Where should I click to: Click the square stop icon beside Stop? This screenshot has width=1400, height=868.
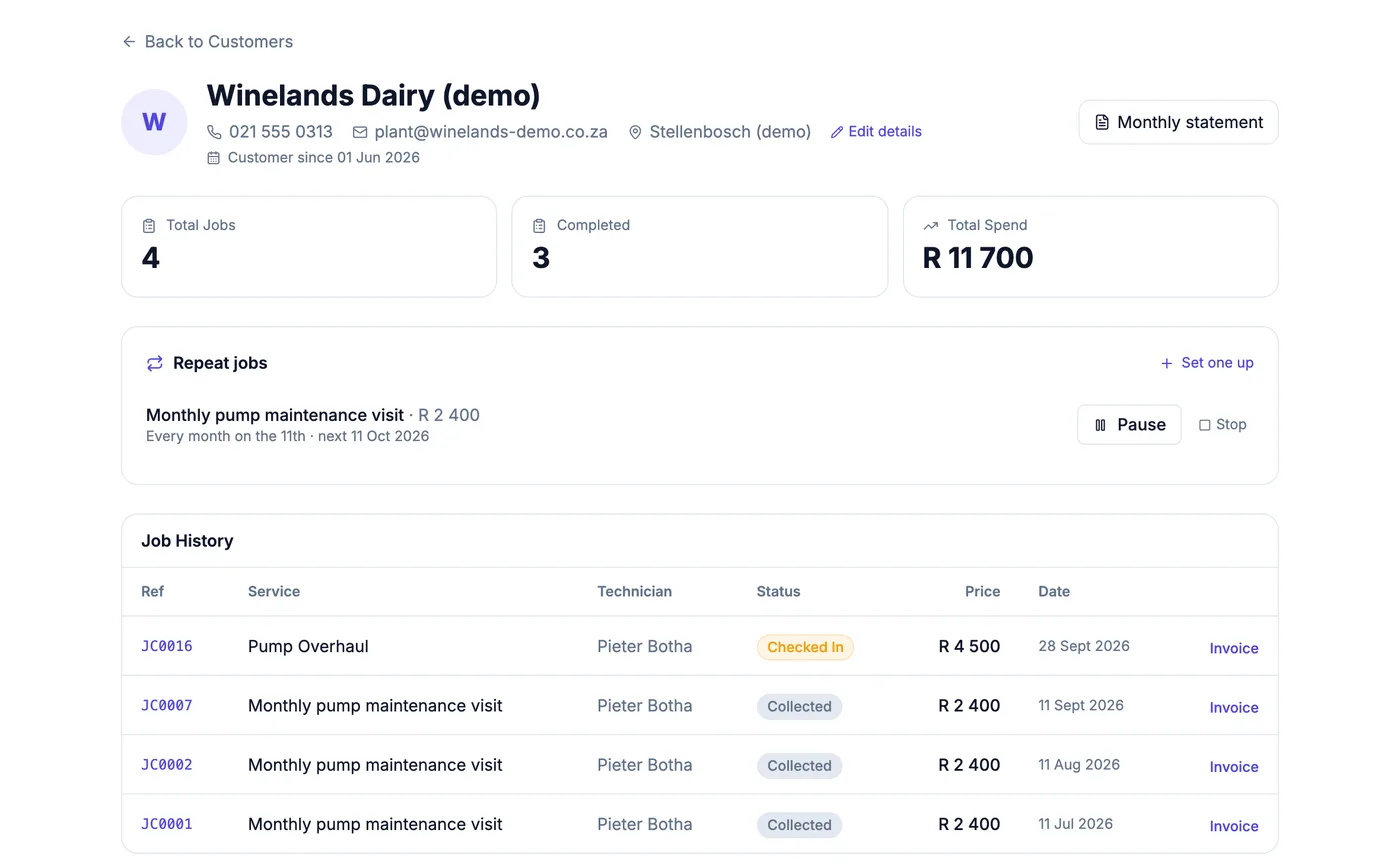coord(1205,425)
